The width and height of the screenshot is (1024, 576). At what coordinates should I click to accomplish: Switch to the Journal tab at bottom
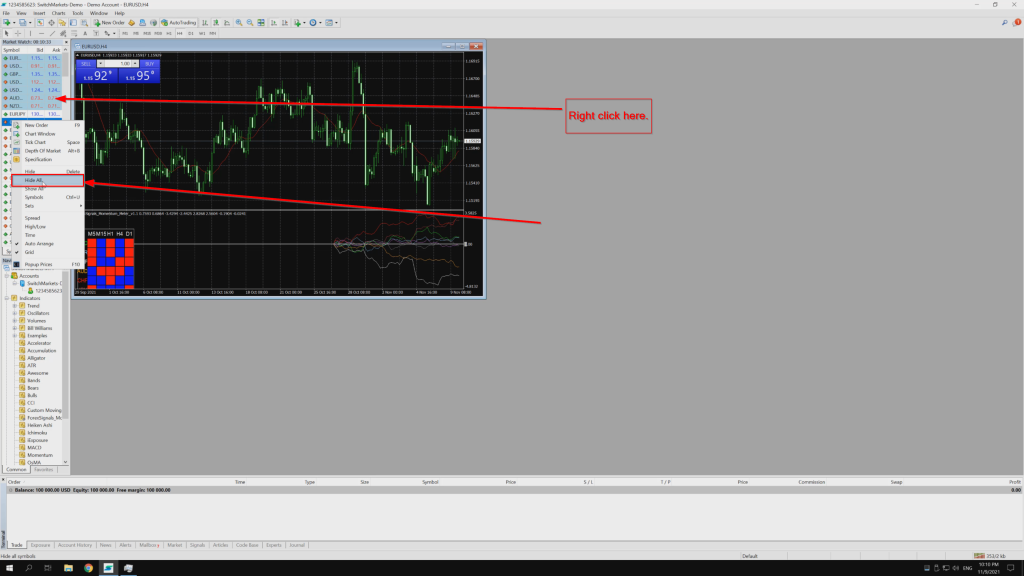(298, 545)
